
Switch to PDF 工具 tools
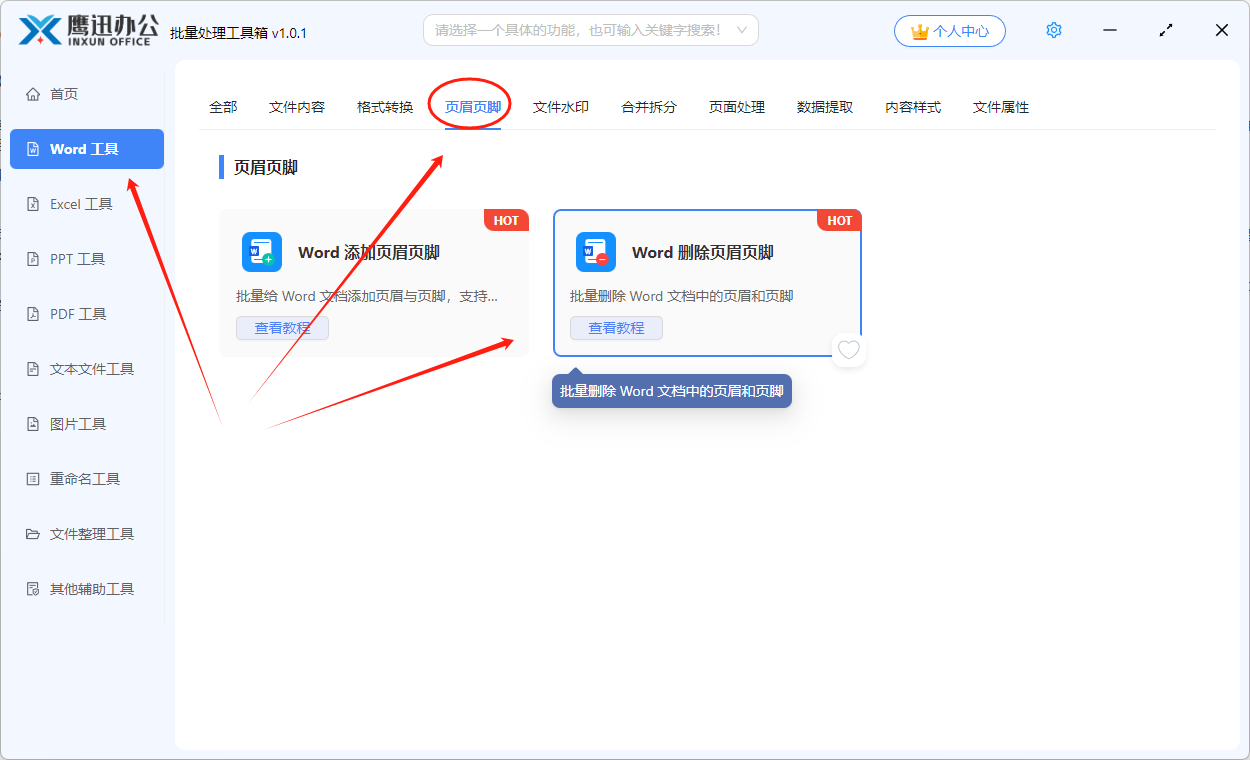pyautogui.click(x=75, y=313)
